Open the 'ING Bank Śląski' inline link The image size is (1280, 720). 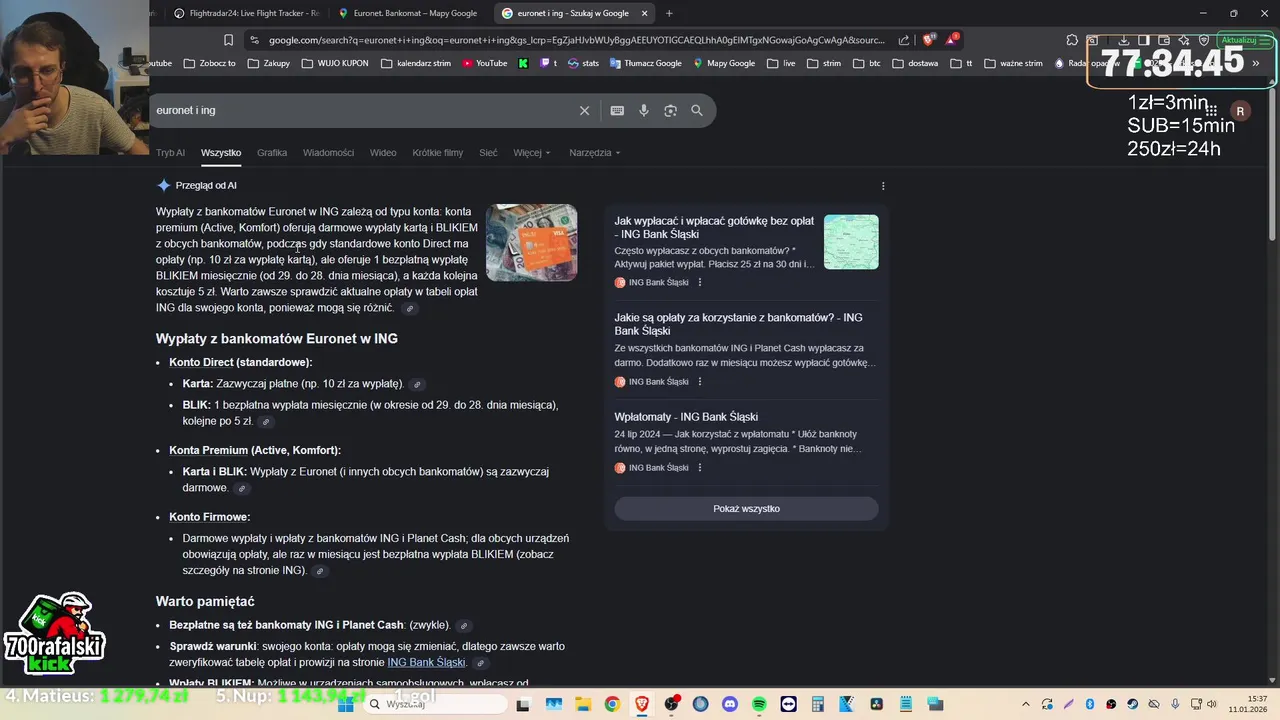pyautogui.click(x=426, y=662)
